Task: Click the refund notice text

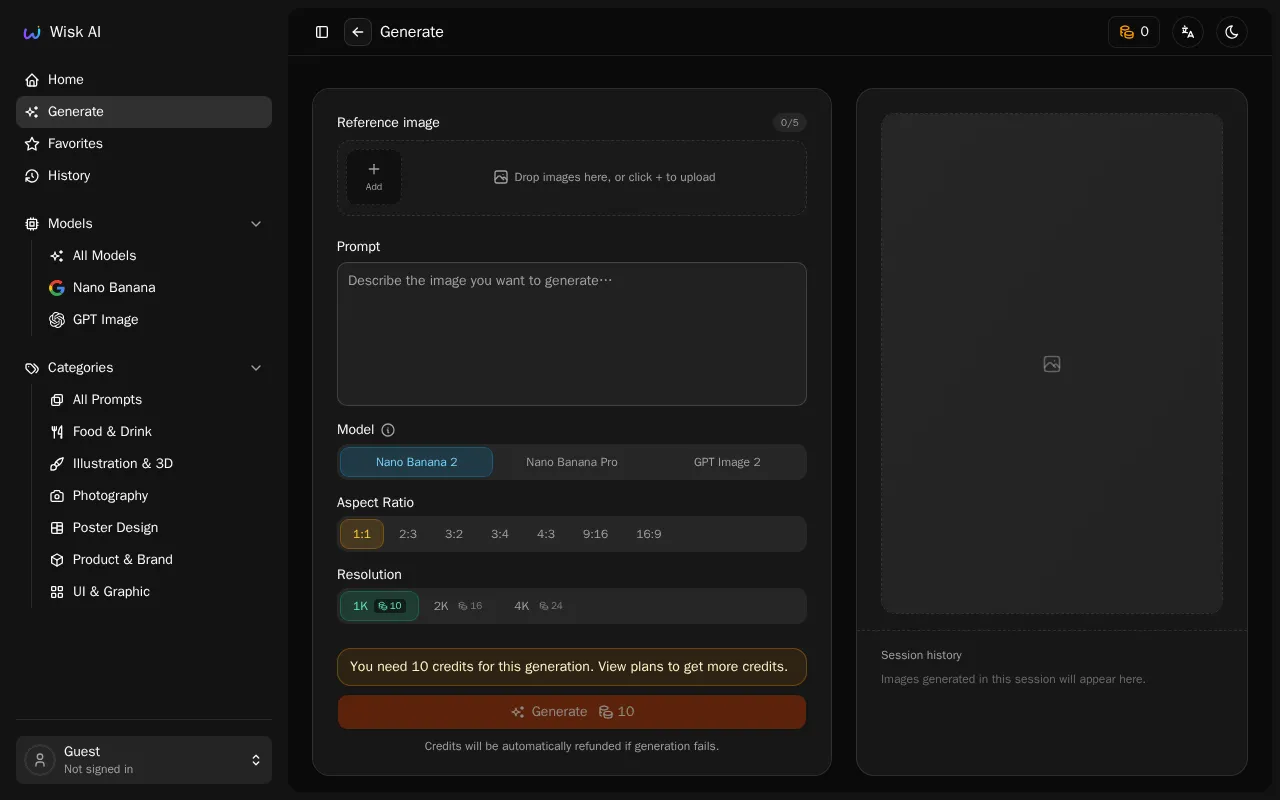Action: coord(572,746)
